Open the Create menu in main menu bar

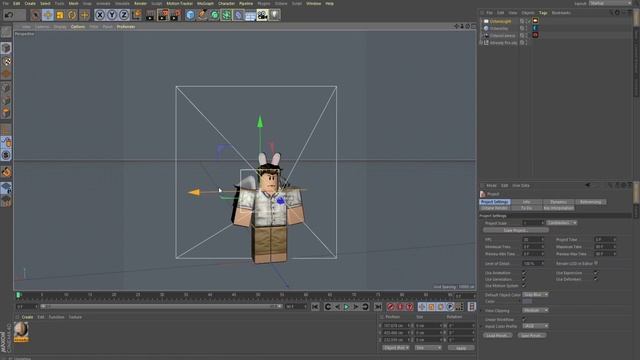click(x=30, y=3)
